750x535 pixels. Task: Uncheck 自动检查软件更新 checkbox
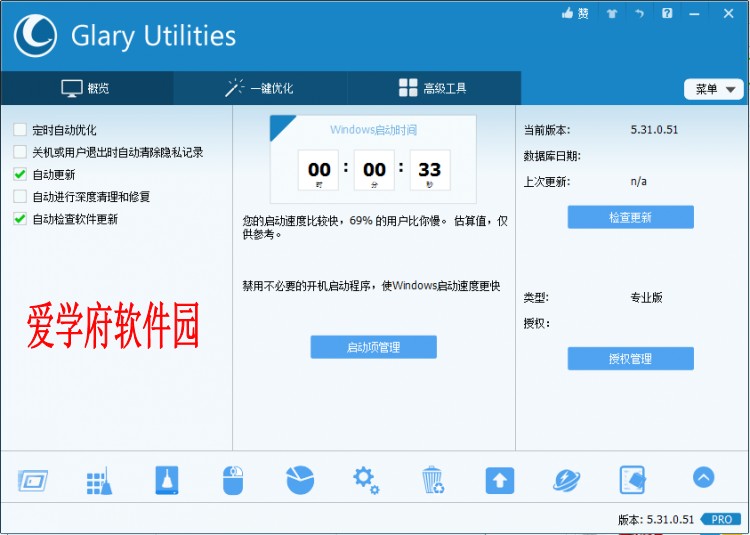(20, 218)
